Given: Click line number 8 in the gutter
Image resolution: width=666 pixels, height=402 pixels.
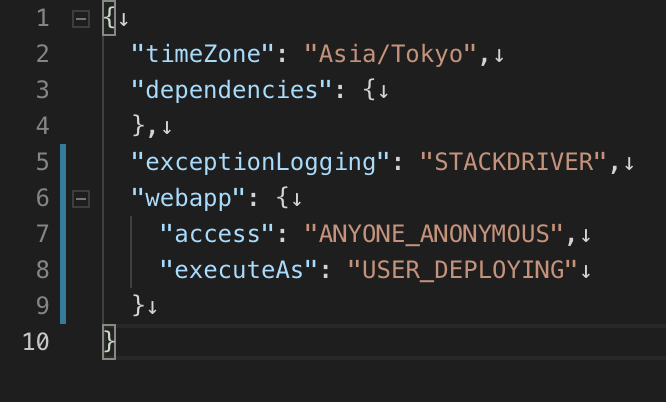Looking at the screenshot, I should (x=42, y=270).
